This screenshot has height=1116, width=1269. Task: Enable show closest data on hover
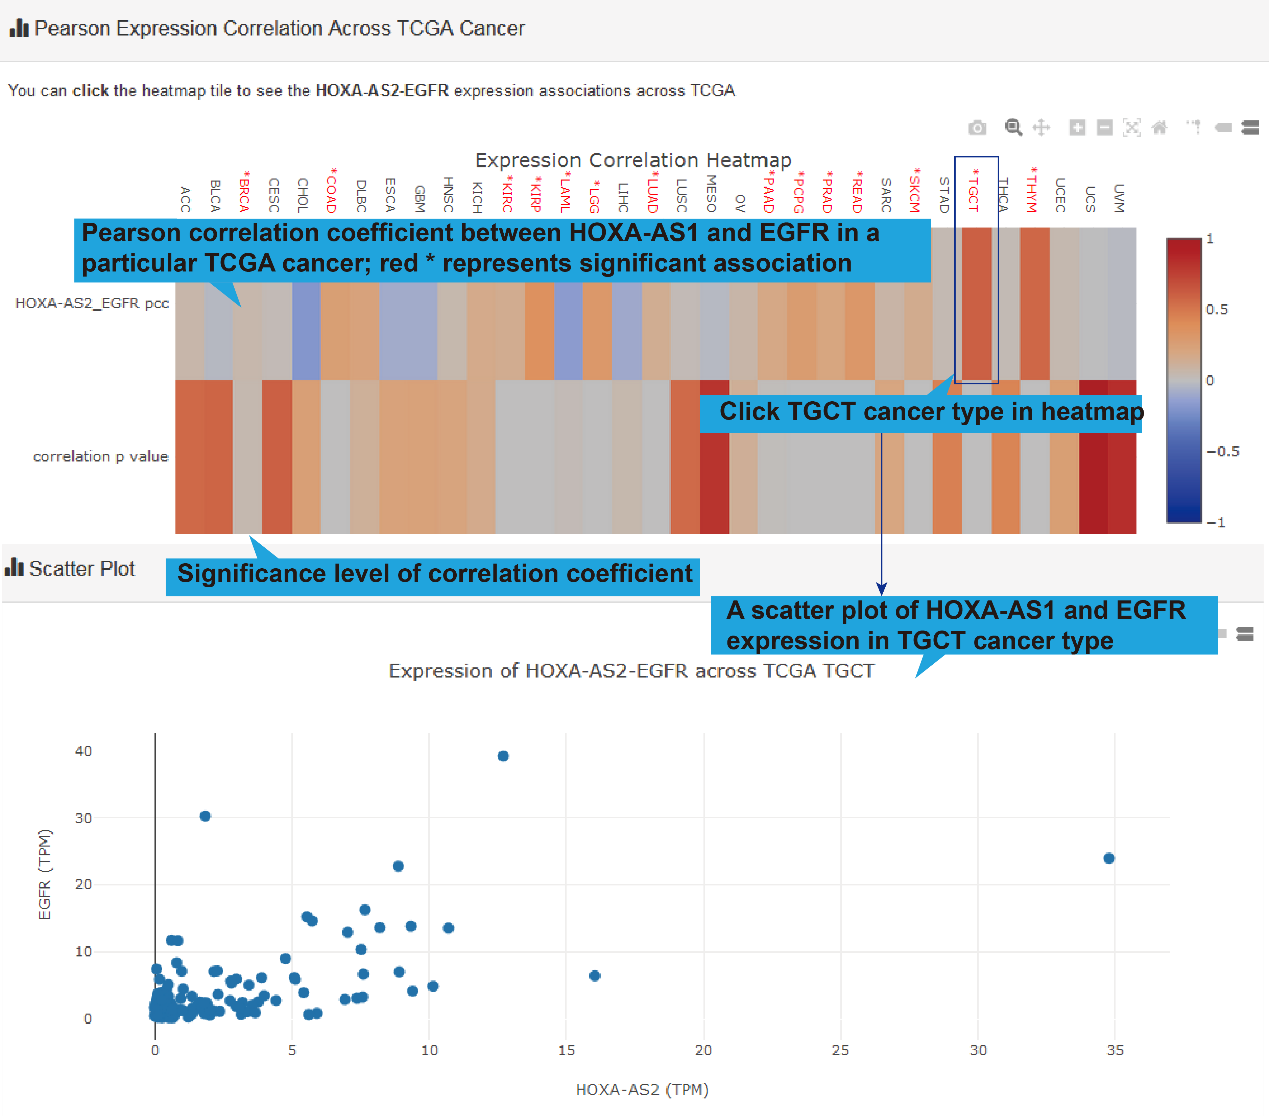pyautogui.click(x=1223, y=127)
